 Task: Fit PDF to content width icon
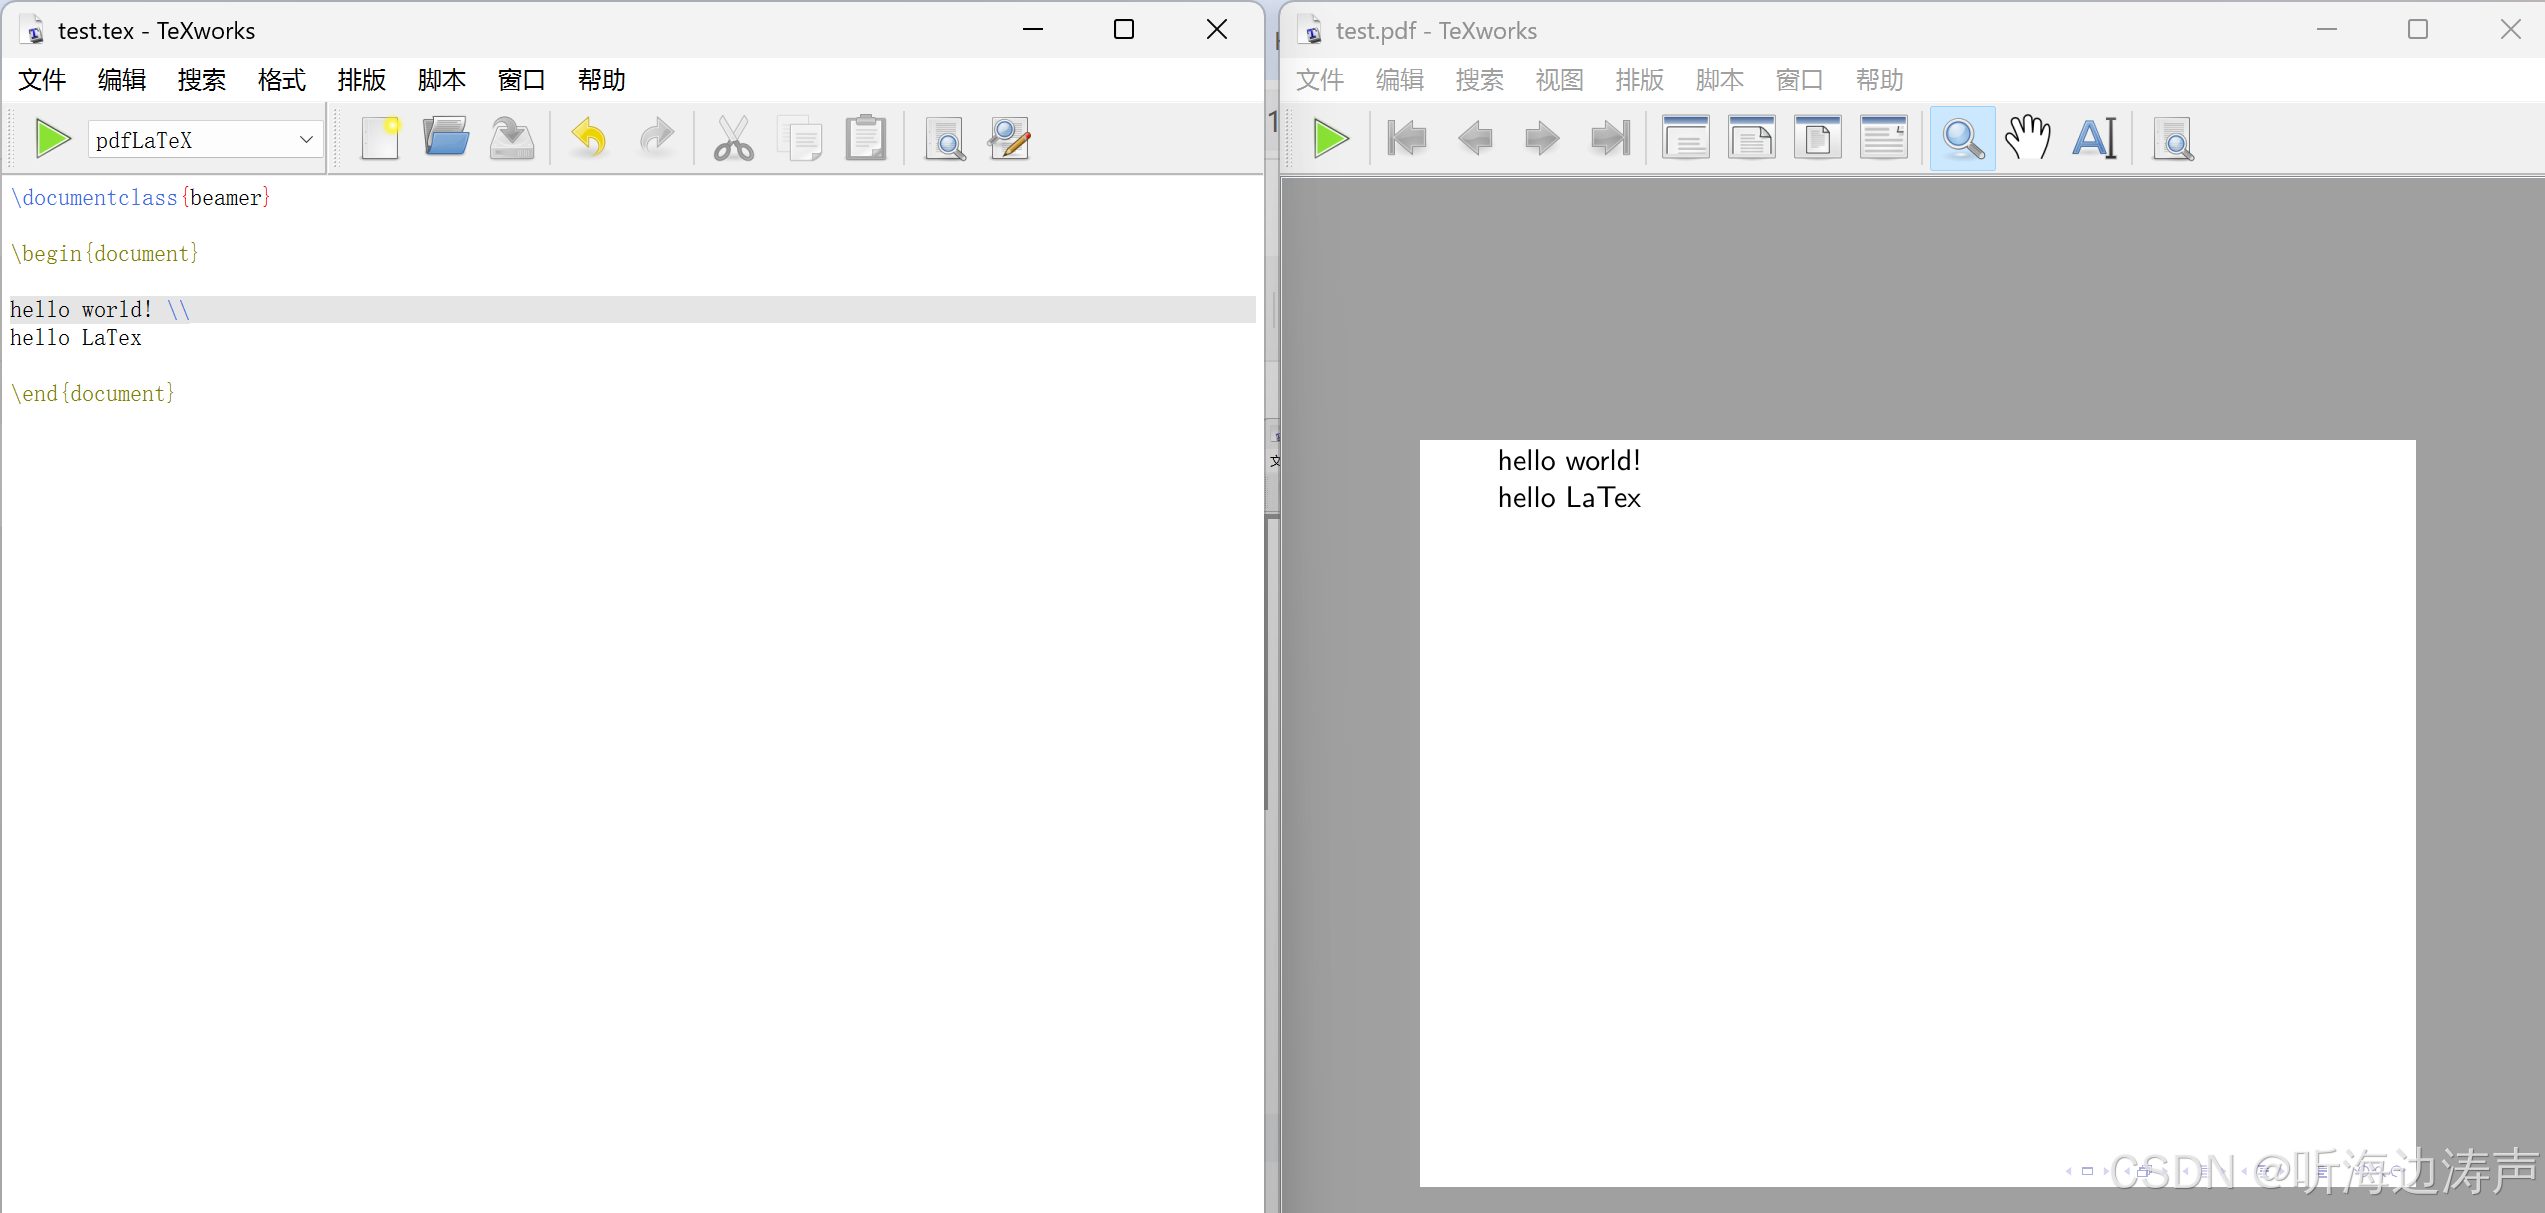1884,139
